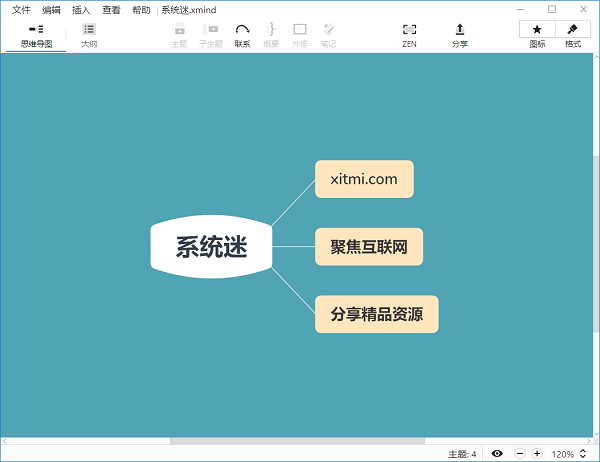Click the vertical scrollbar thumb
The width and height of the screenshot is (600, 462).
tap(596, 244)
